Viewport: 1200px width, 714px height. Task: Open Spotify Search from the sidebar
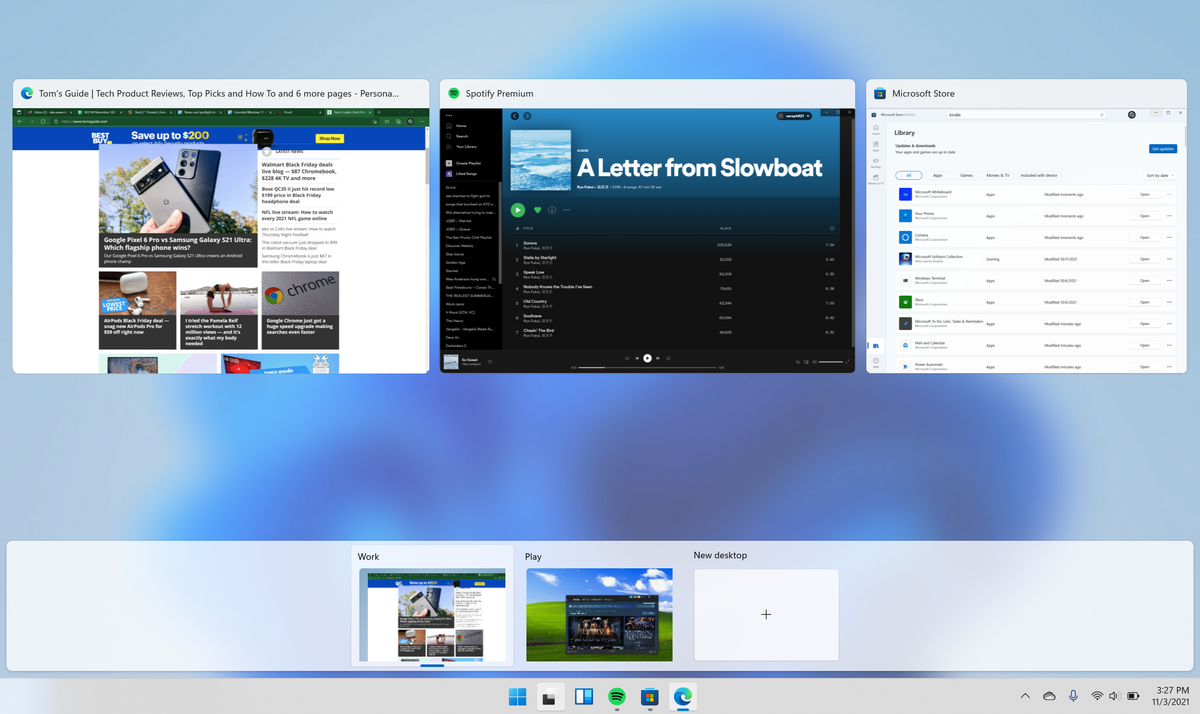pyautogui.click(x=450, y=136)
